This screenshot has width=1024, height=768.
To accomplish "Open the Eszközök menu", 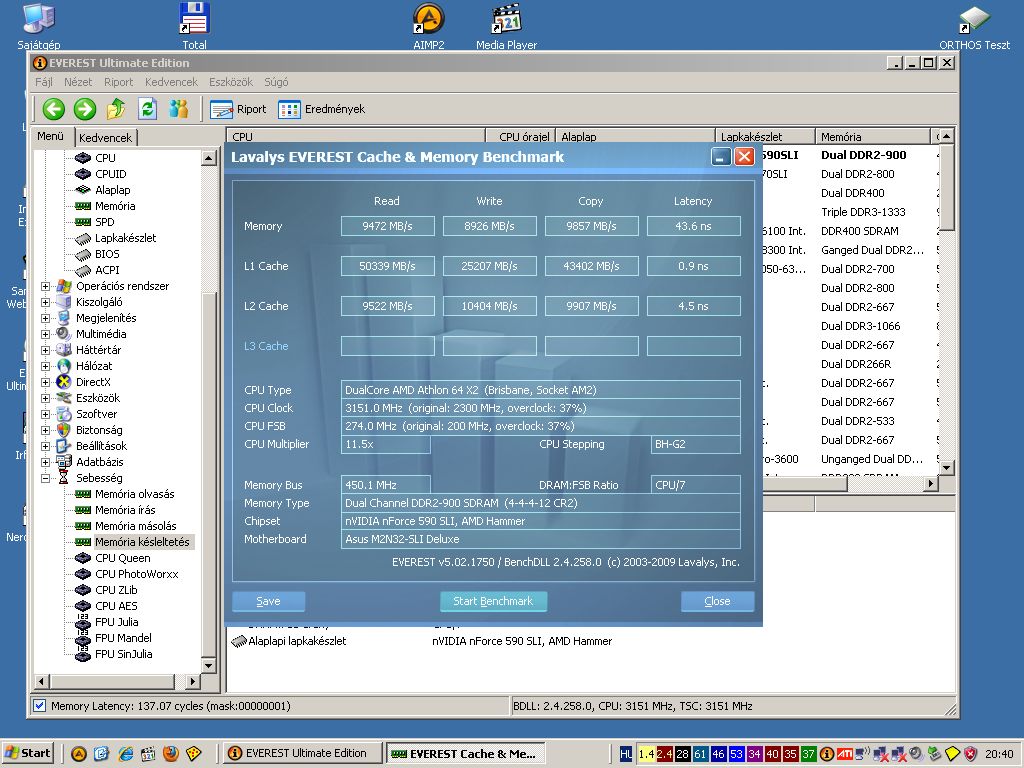I will (231, 82).
